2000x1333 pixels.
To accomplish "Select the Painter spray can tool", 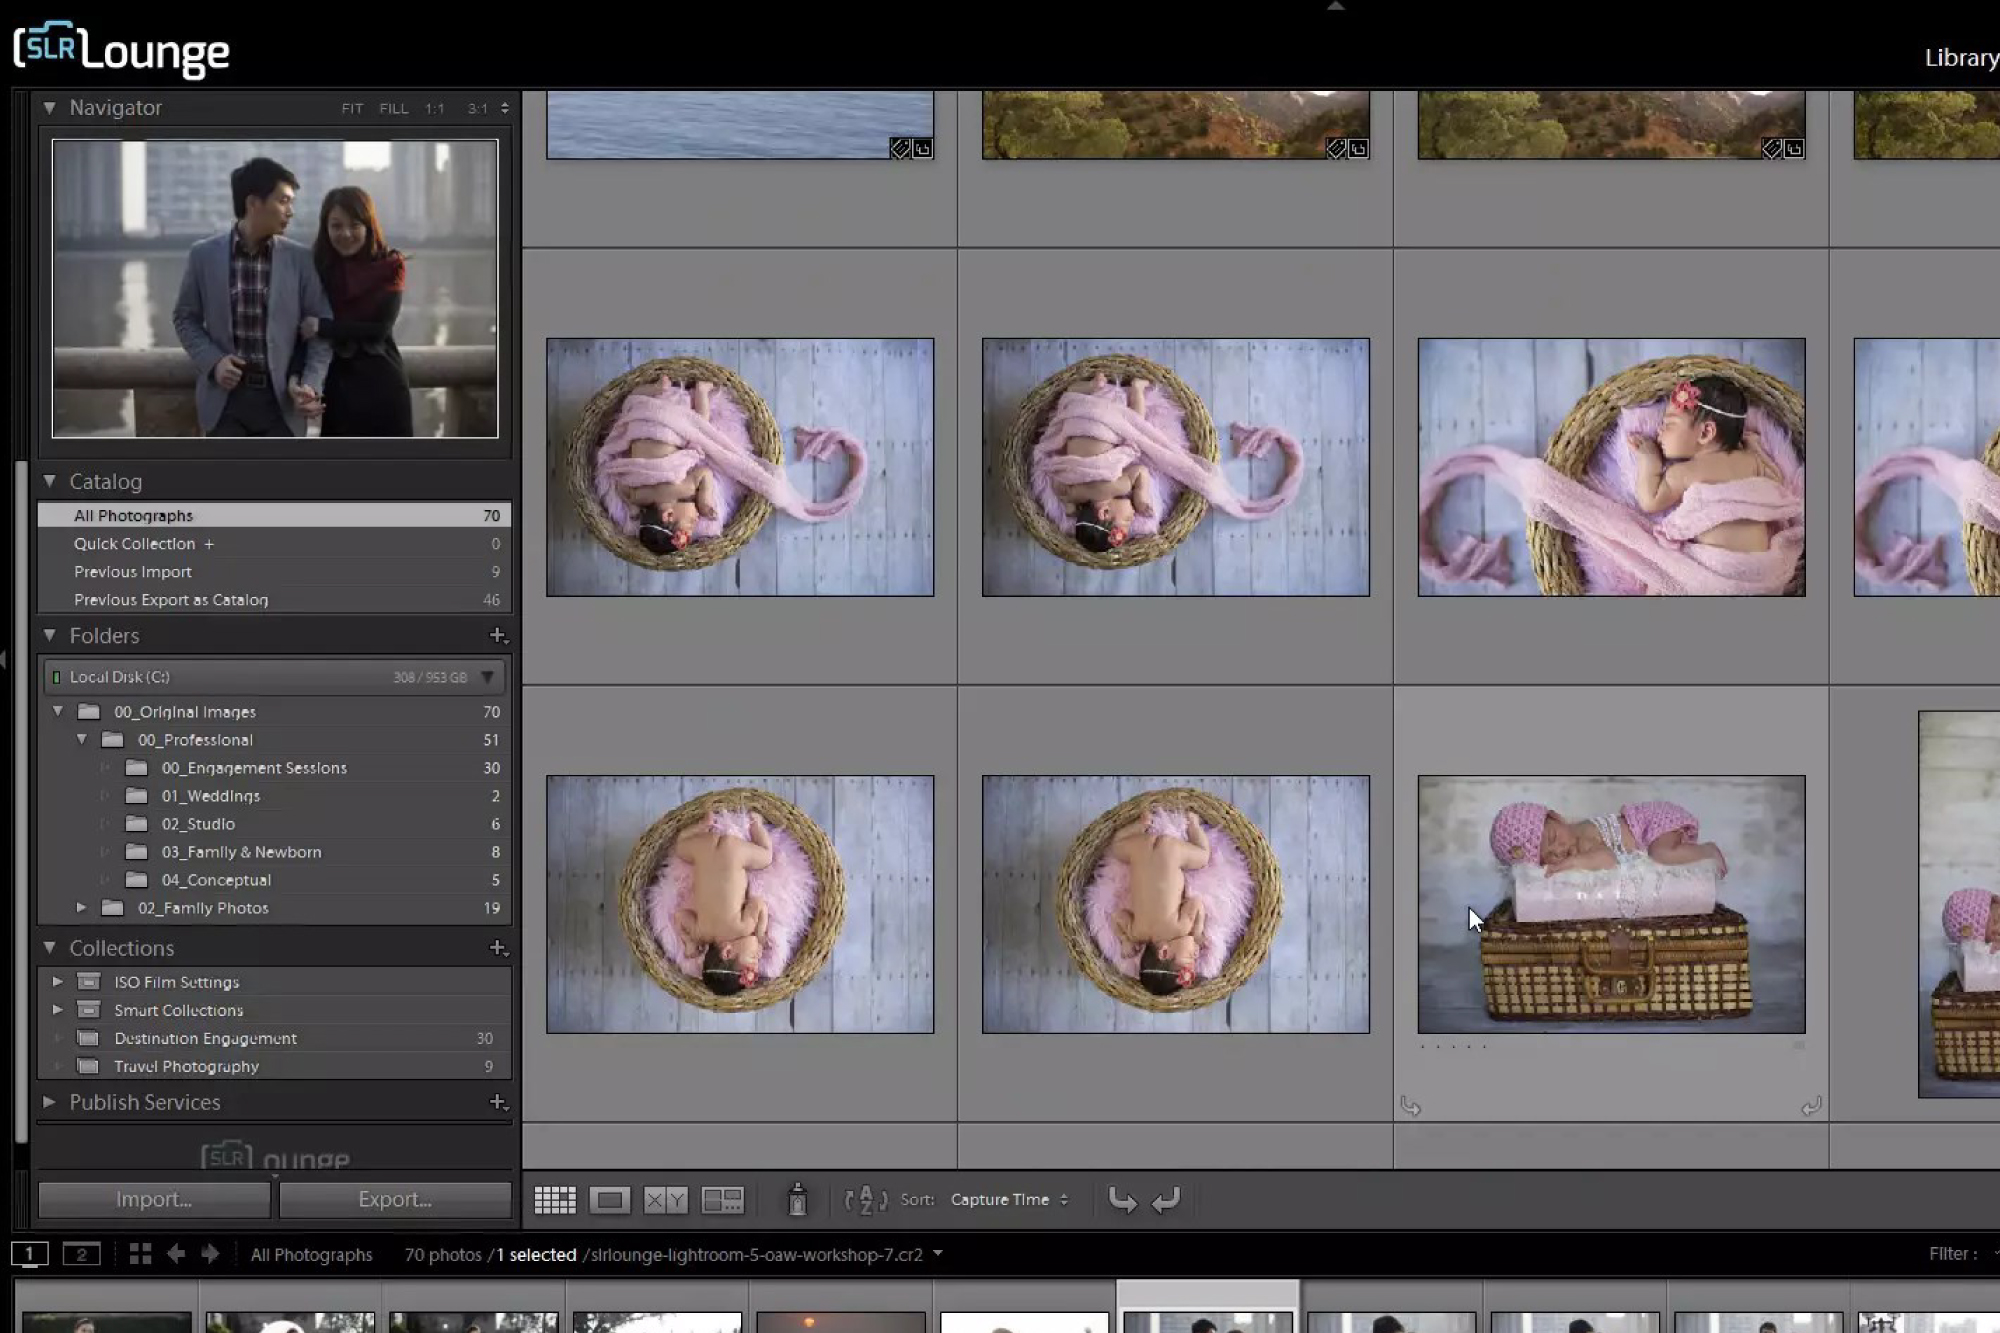I will coord(797,1199).
